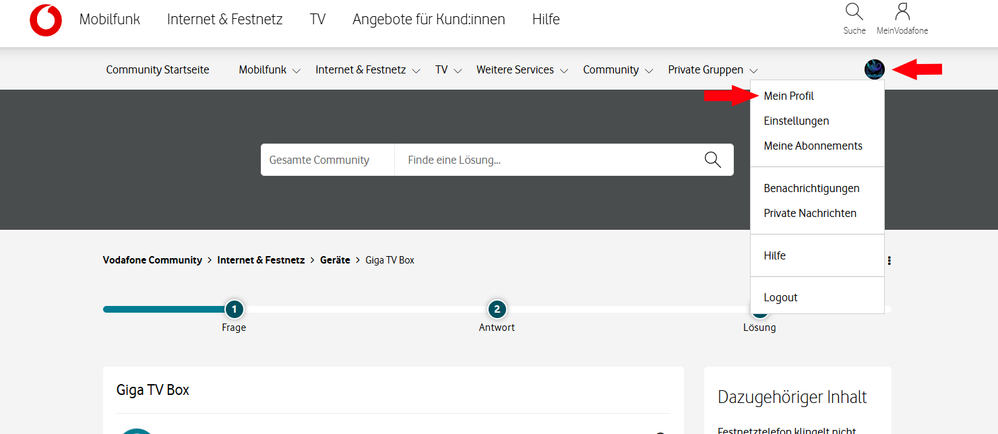Open Gesamte Community search scope selector
Viewport: 998px width, 434px height.
tap(327, 160)
